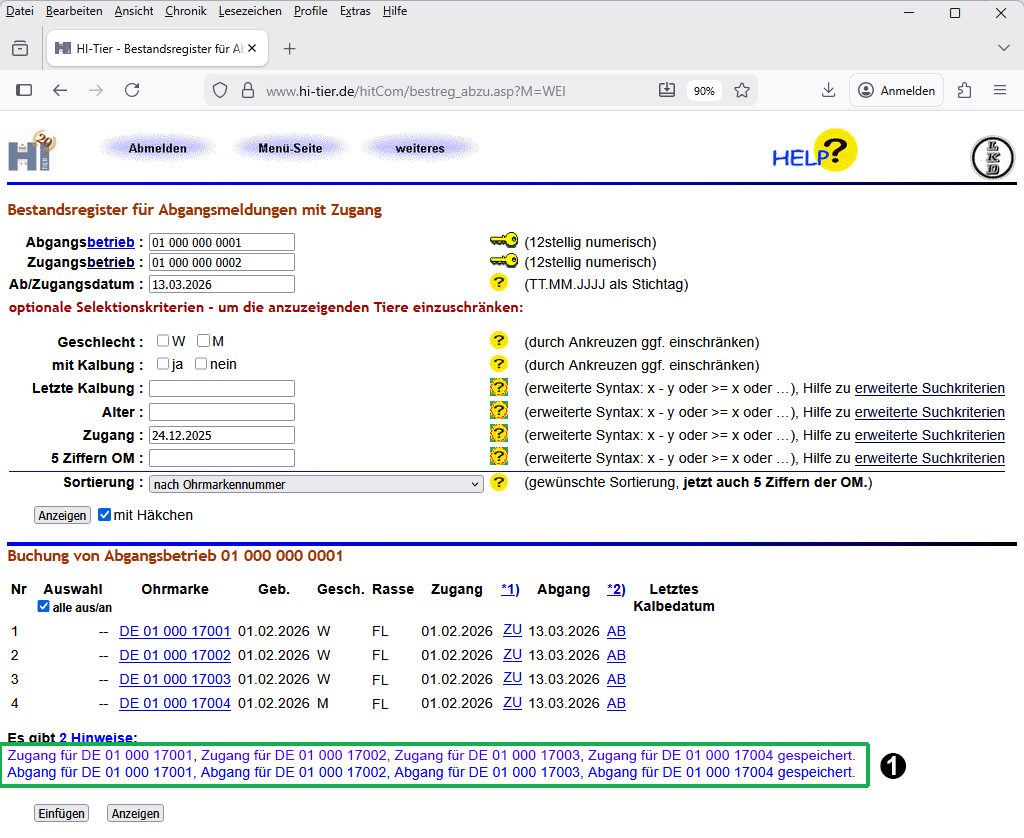Click the help icon for Sortierung

pos(499,483)
